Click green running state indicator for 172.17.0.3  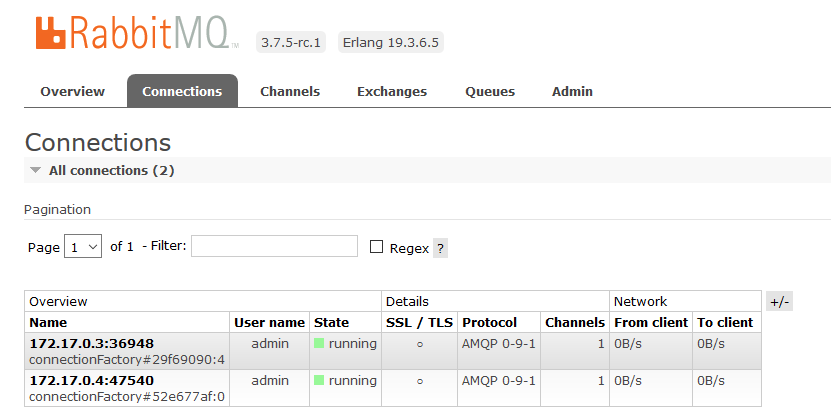pos(319,343)
